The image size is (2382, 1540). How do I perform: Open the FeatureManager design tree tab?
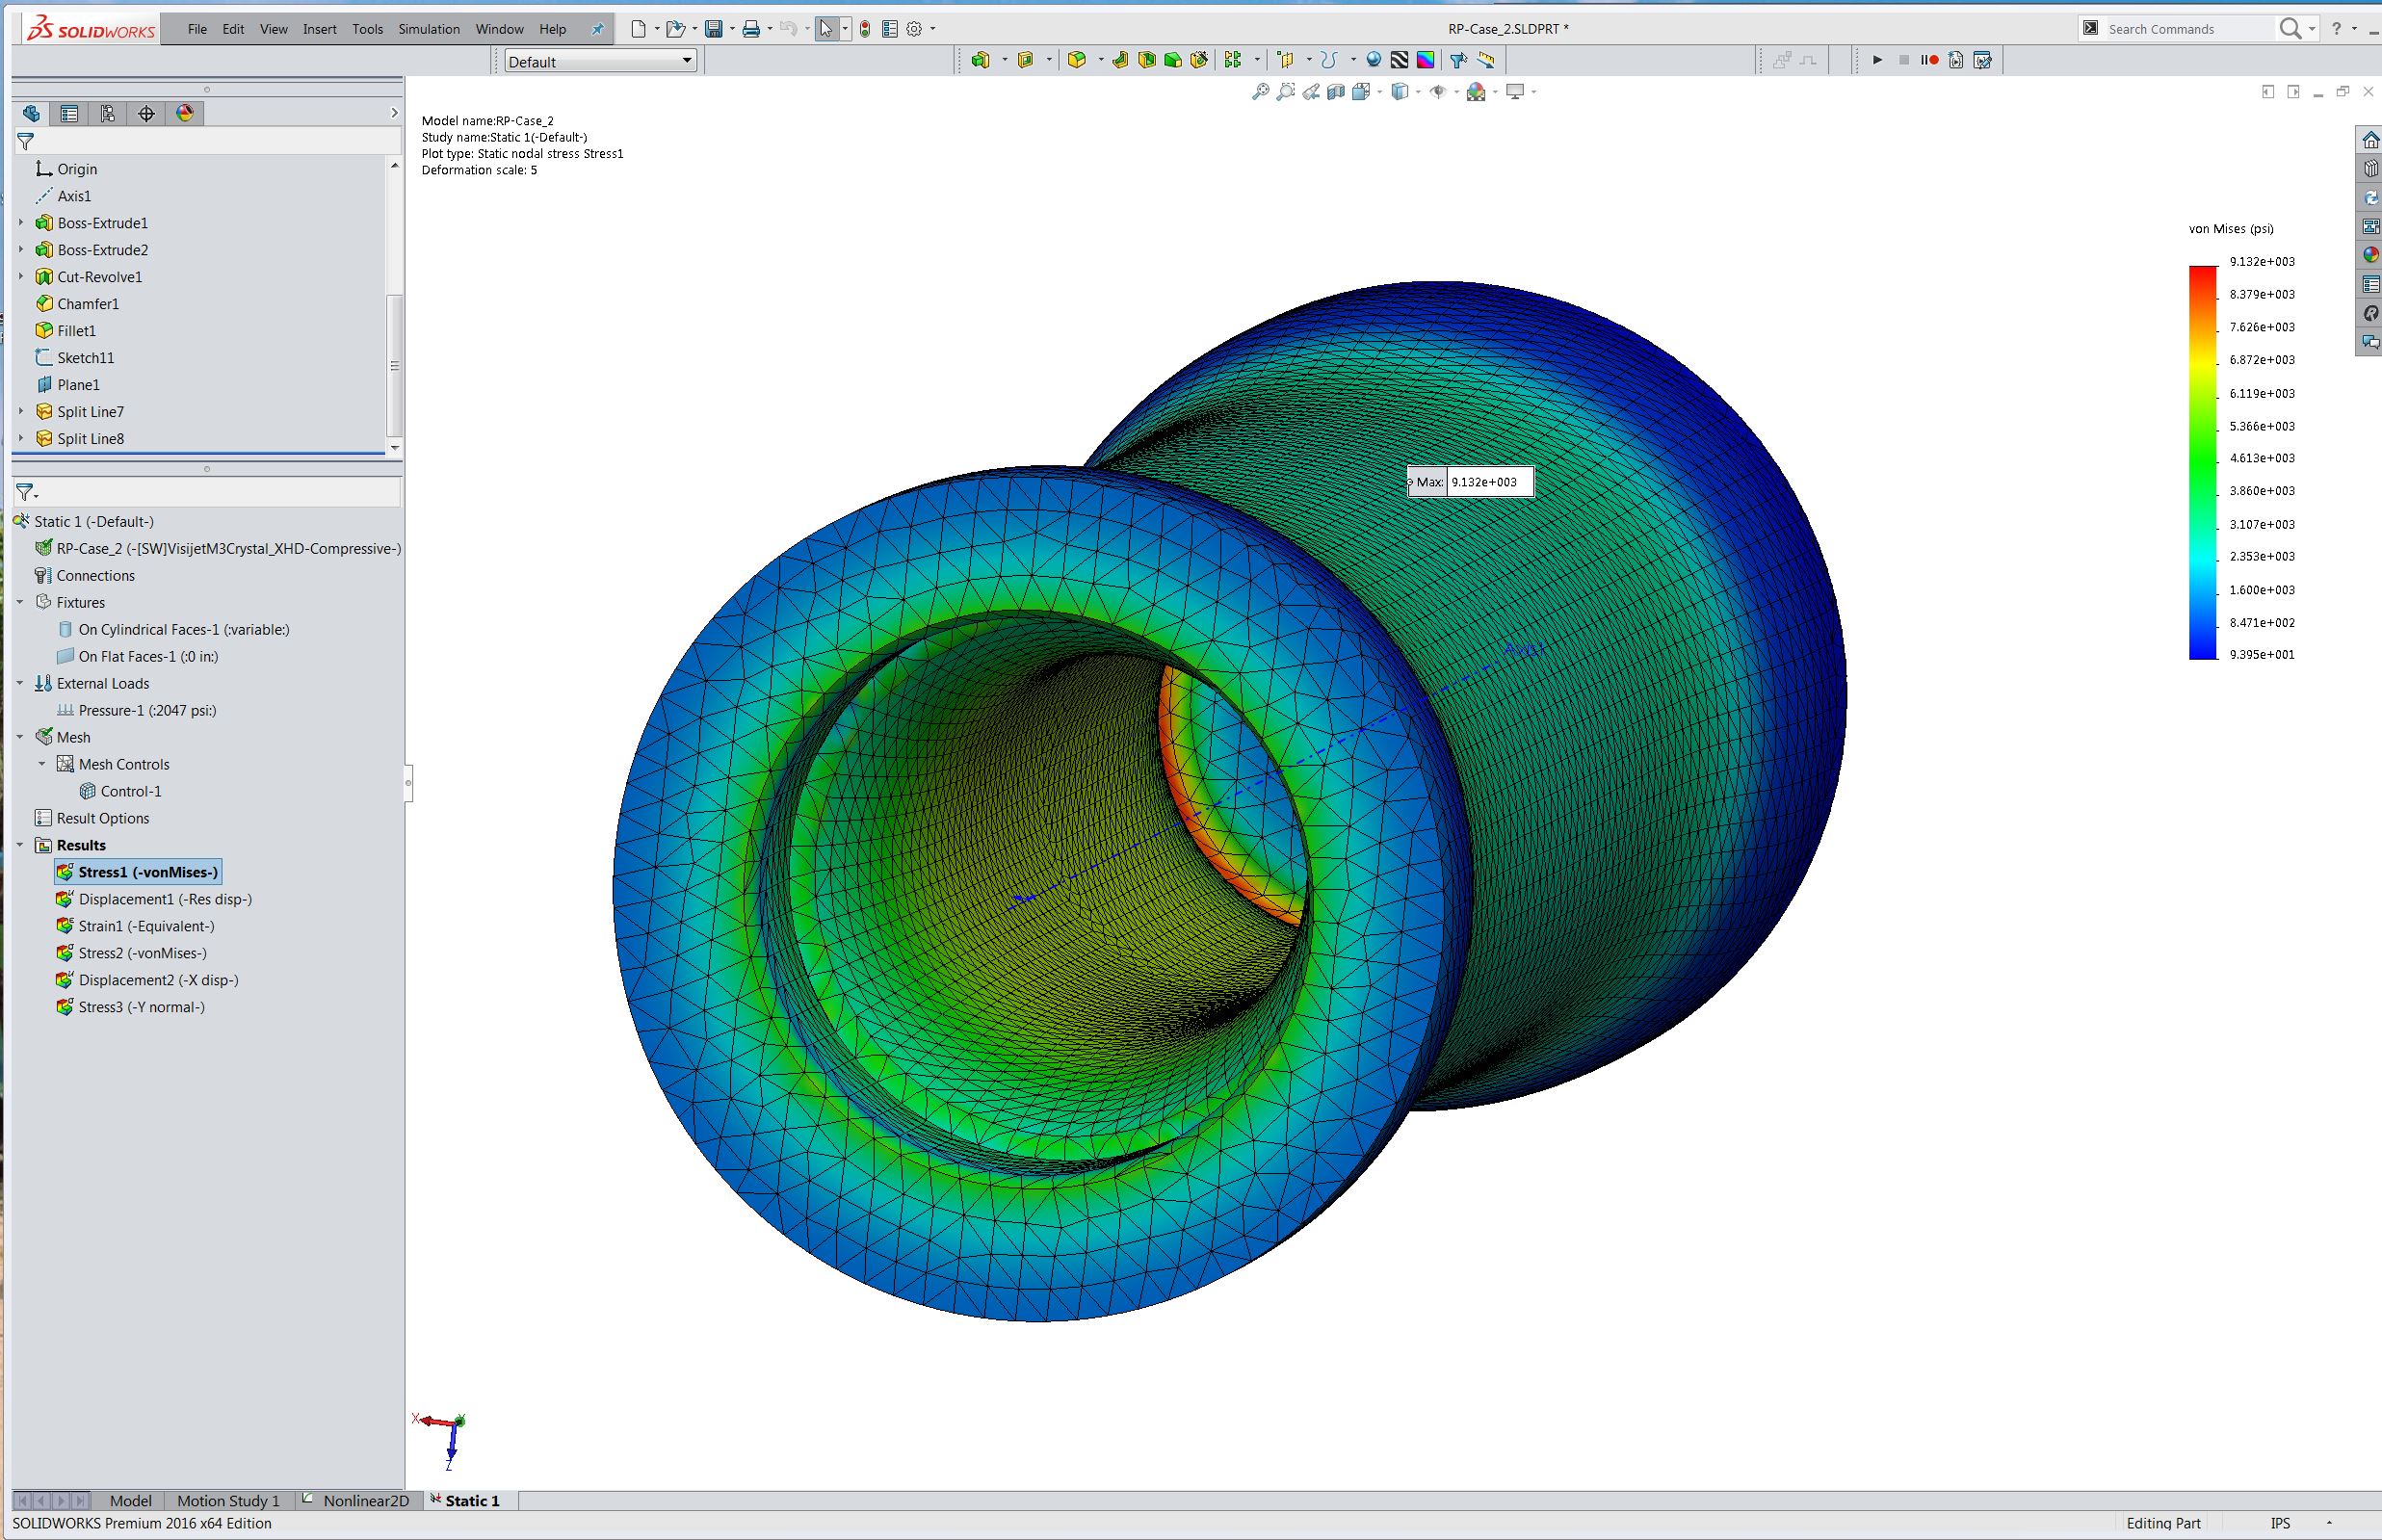(31, 113)
